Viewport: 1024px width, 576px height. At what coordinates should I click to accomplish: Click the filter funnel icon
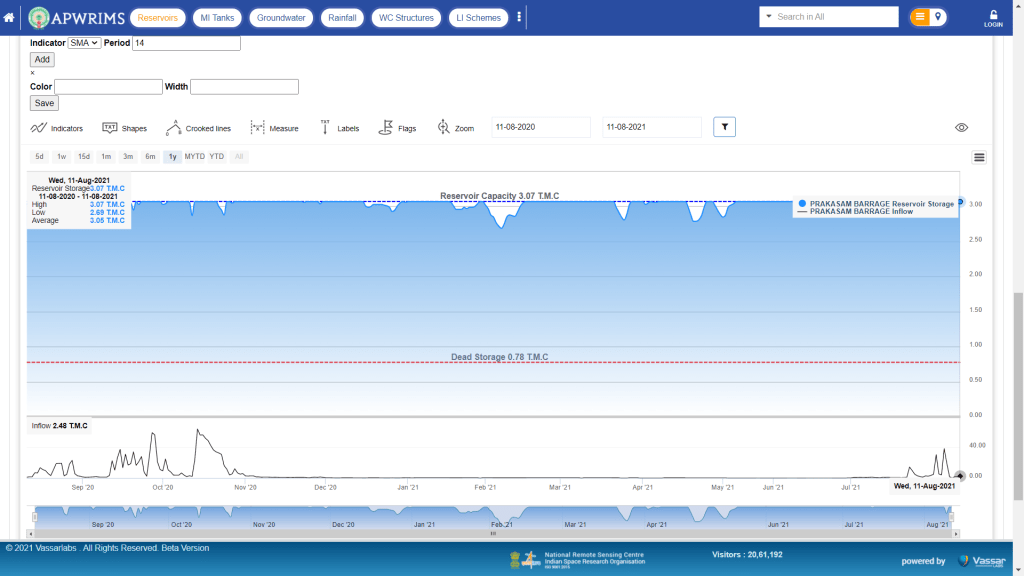click(x=725, y=127)
